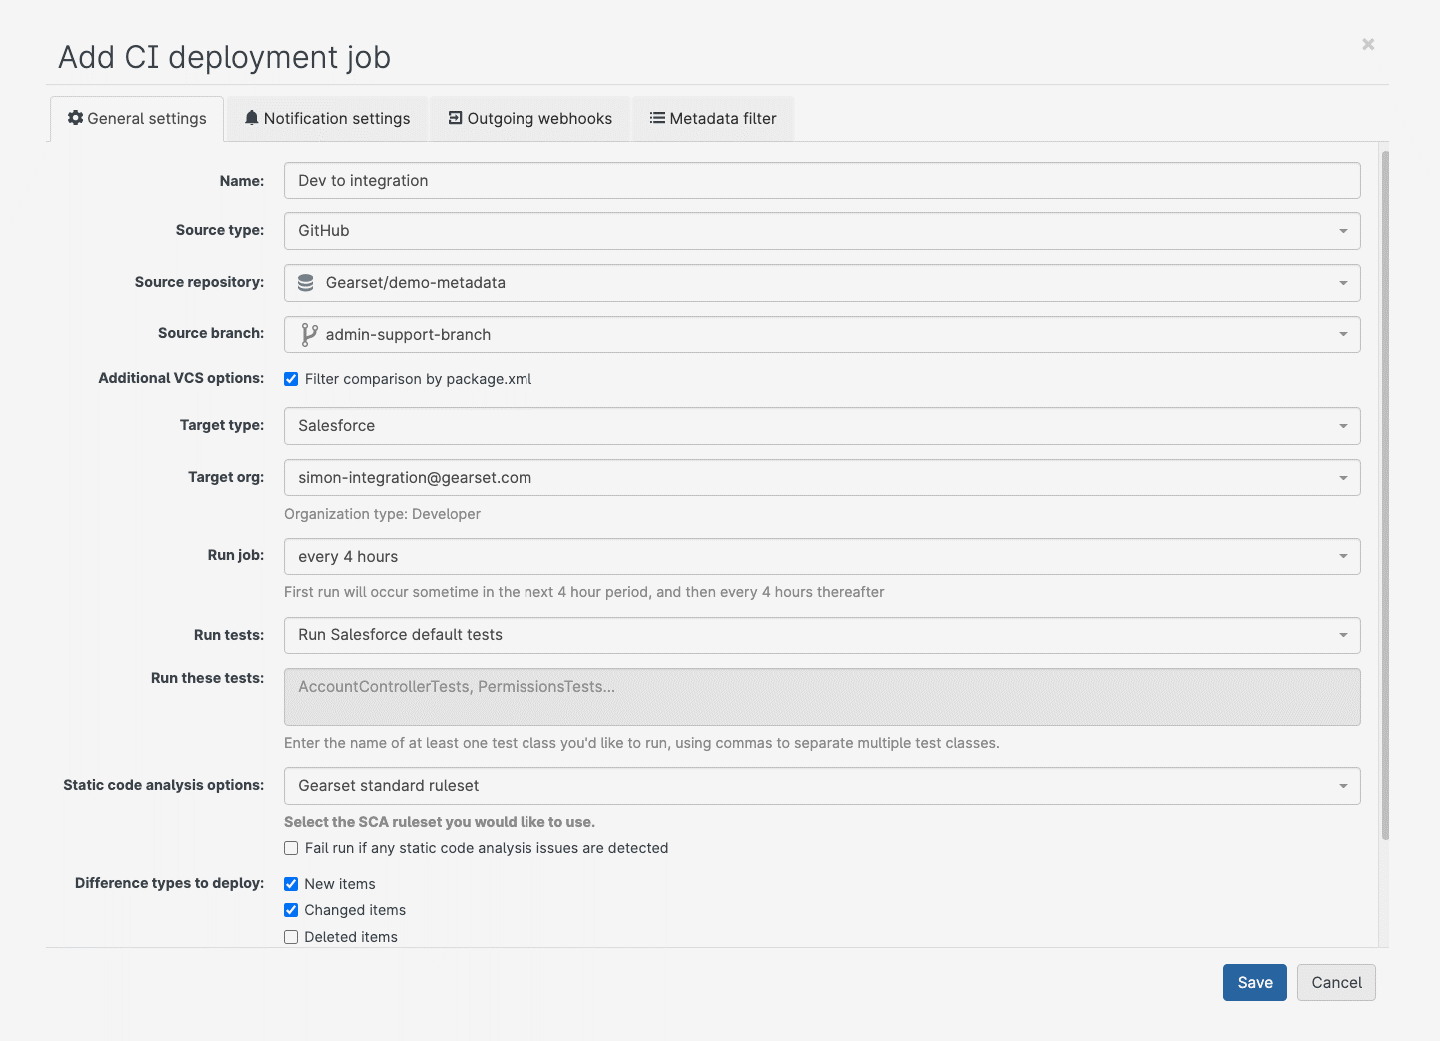The image size is (1440, 1041).
Task: Click the 'Add CI deployment job' heading
Action: pyautogui.click(x=224, y=57)
